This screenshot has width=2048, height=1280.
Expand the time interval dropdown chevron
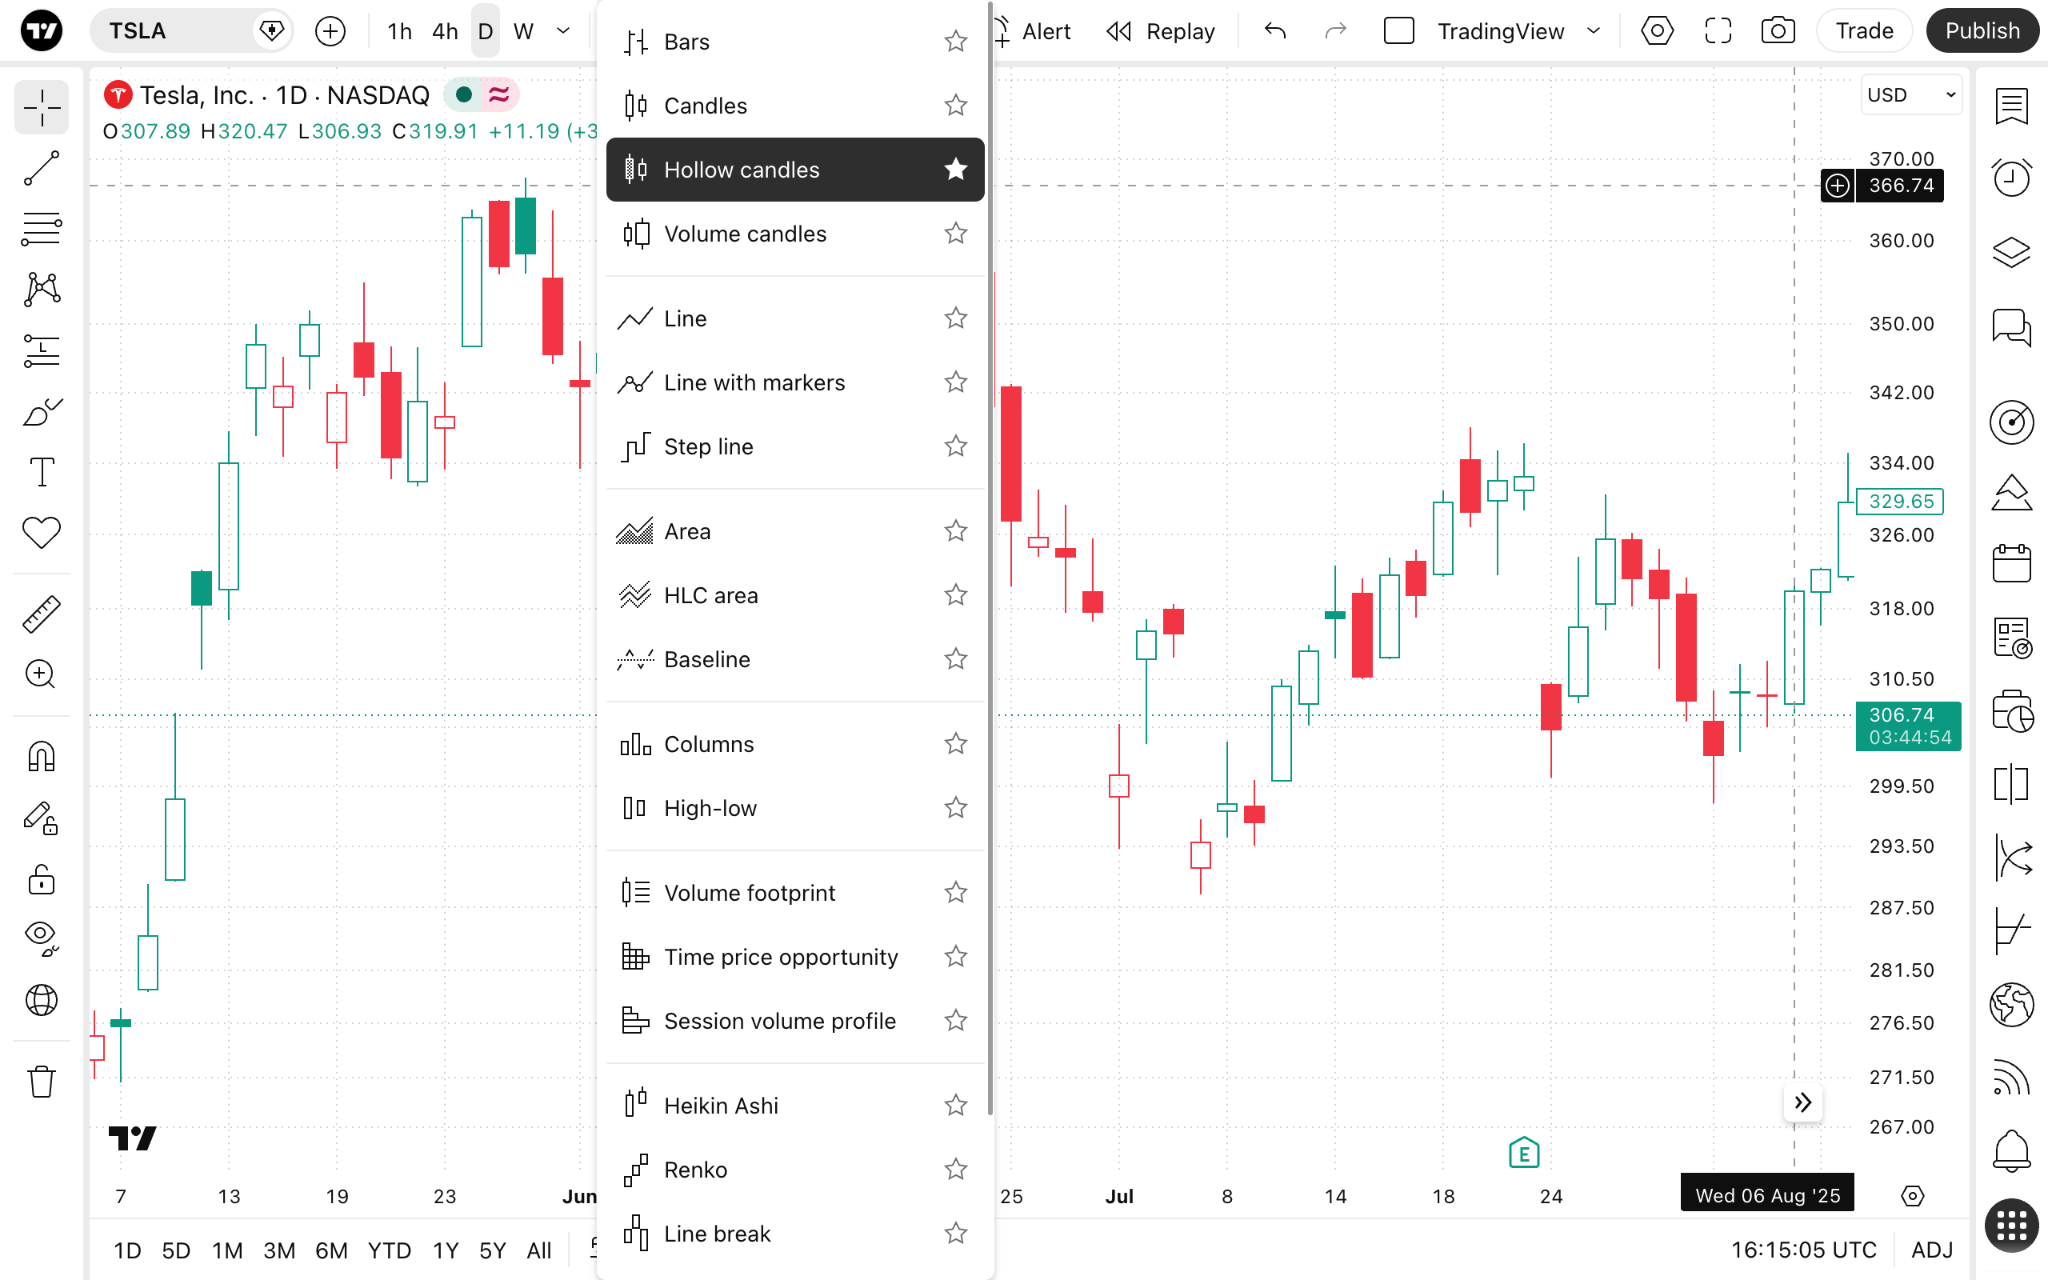563,31
